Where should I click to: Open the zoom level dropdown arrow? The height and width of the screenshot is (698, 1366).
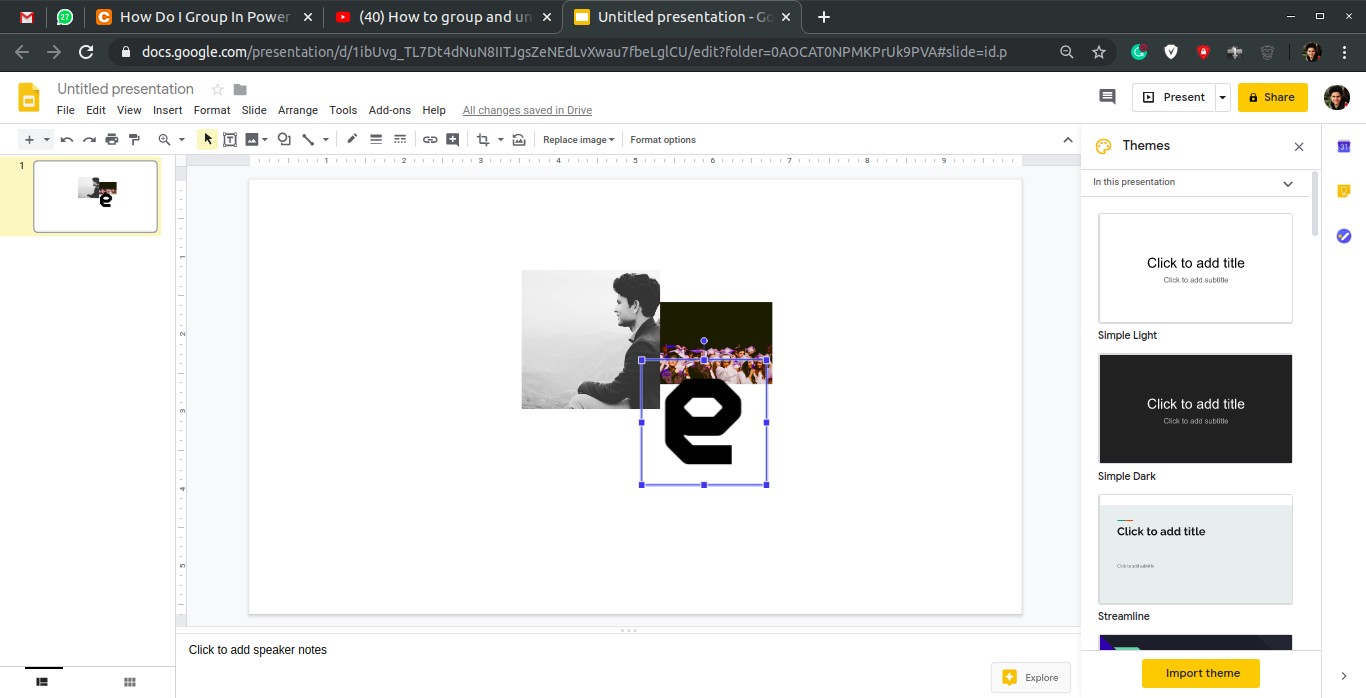click(x=181, y=140)
